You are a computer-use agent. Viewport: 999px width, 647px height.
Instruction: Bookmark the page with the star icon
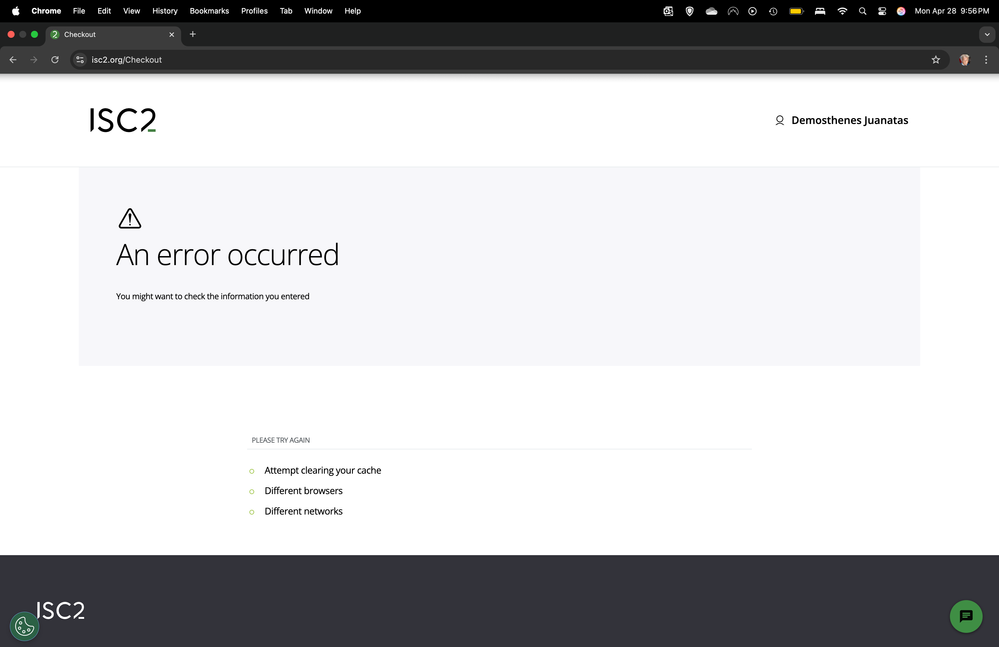(935, 60)
